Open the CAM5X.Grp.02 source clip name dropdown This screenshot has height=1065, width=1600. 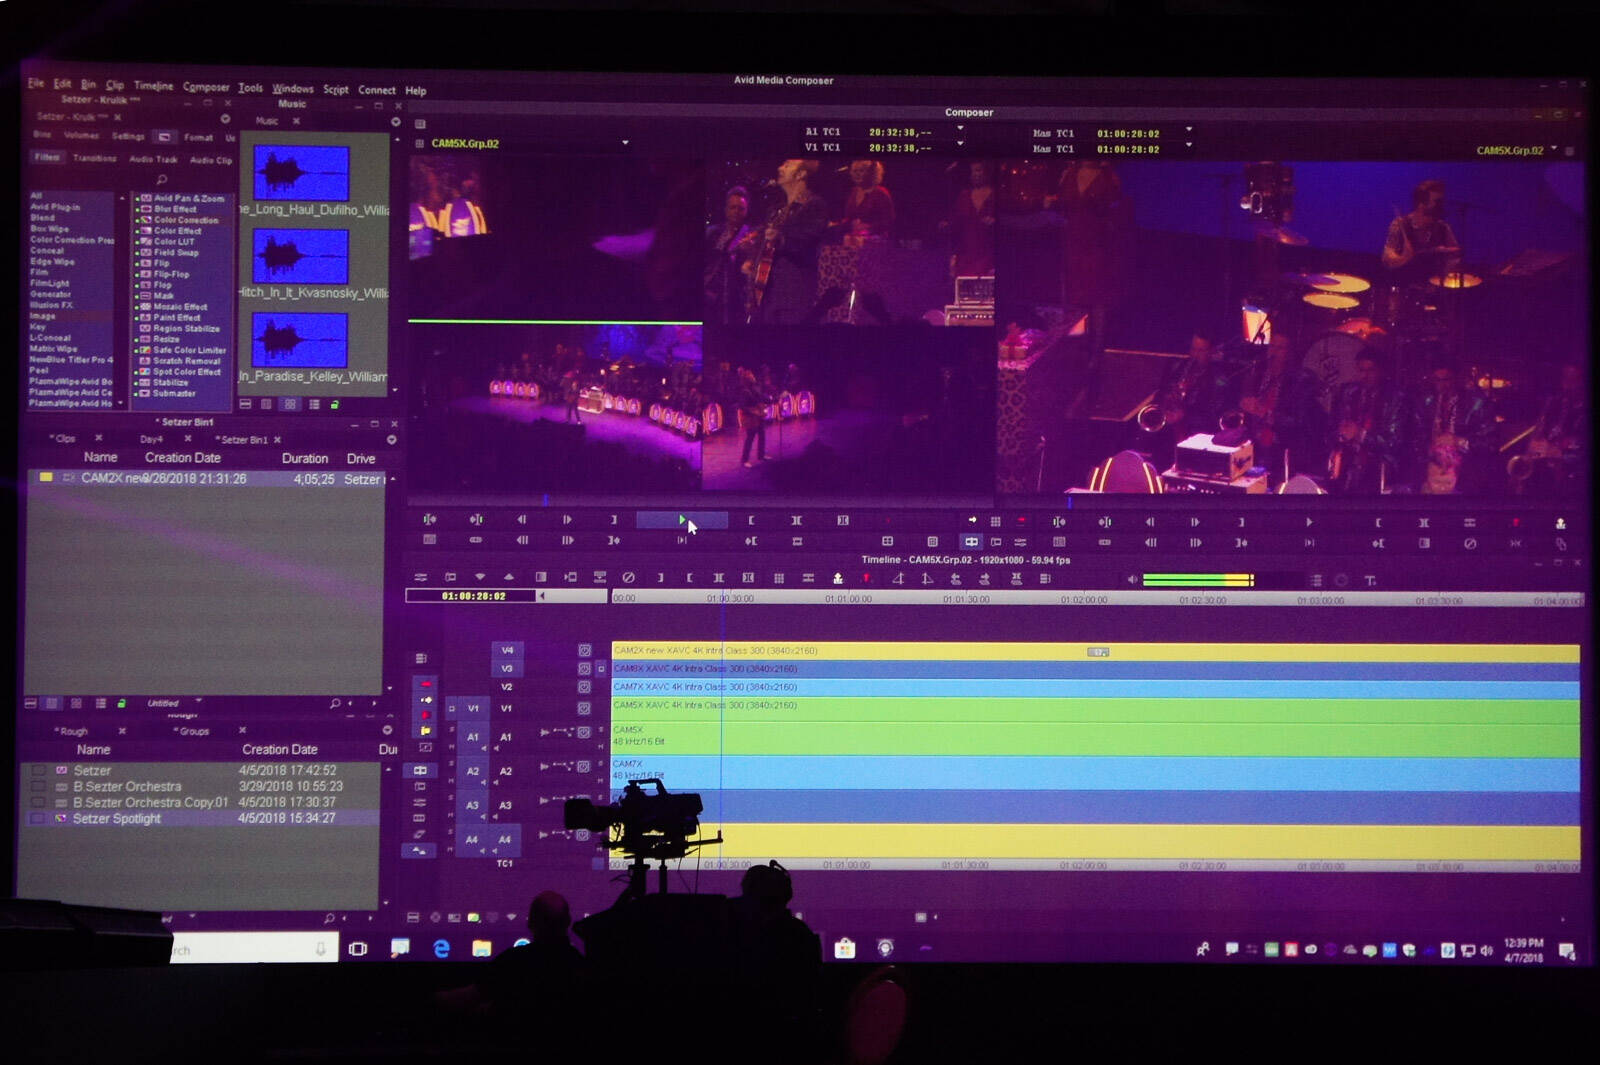[x=625, y=143]
